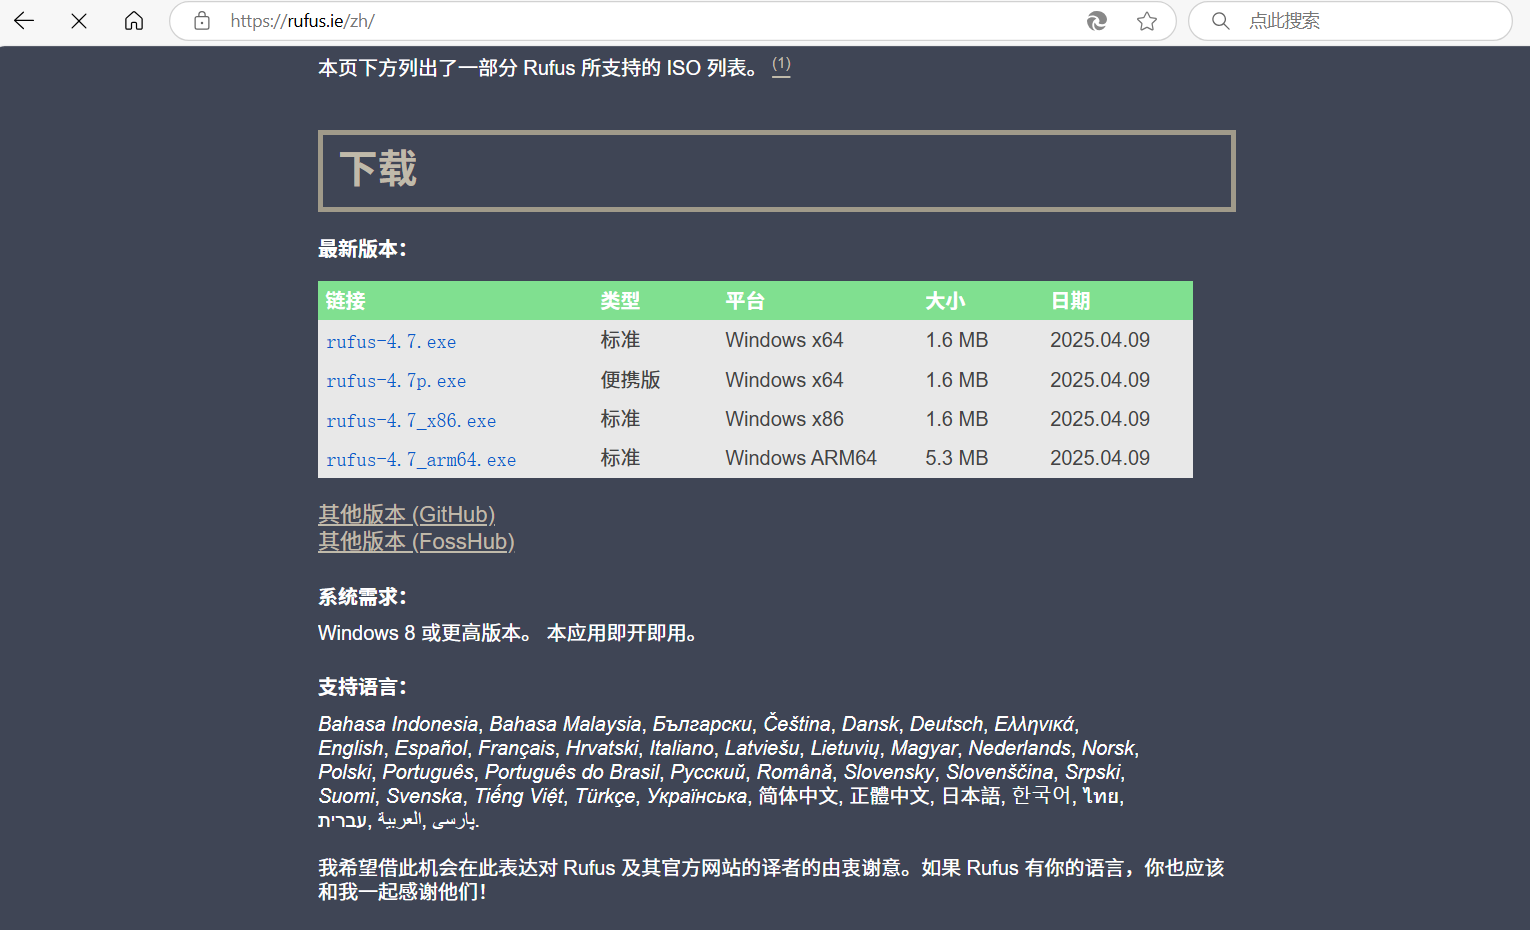1530x930 pixels.
Task: Click the Edge engine icon in the address bar
Action: (1097, 21)
